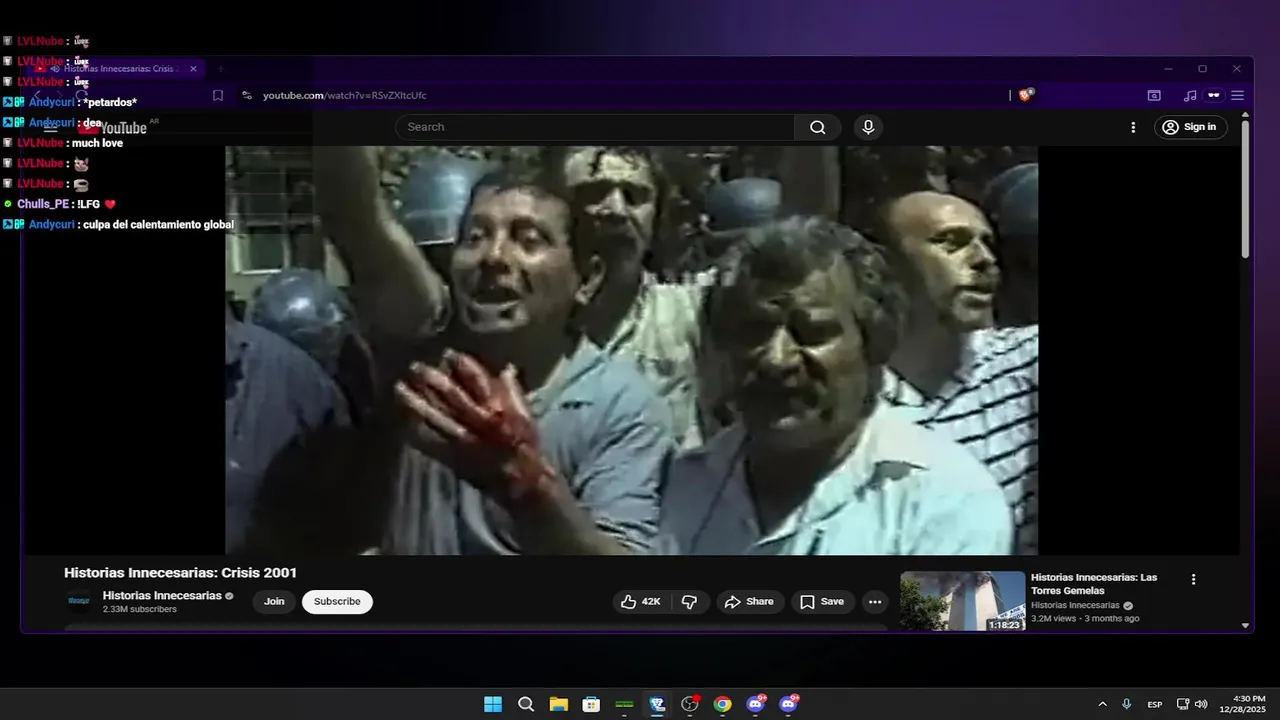This screenshot has width=1280, height=720.
Task: View site information icon in address bar
Action: 247,95
